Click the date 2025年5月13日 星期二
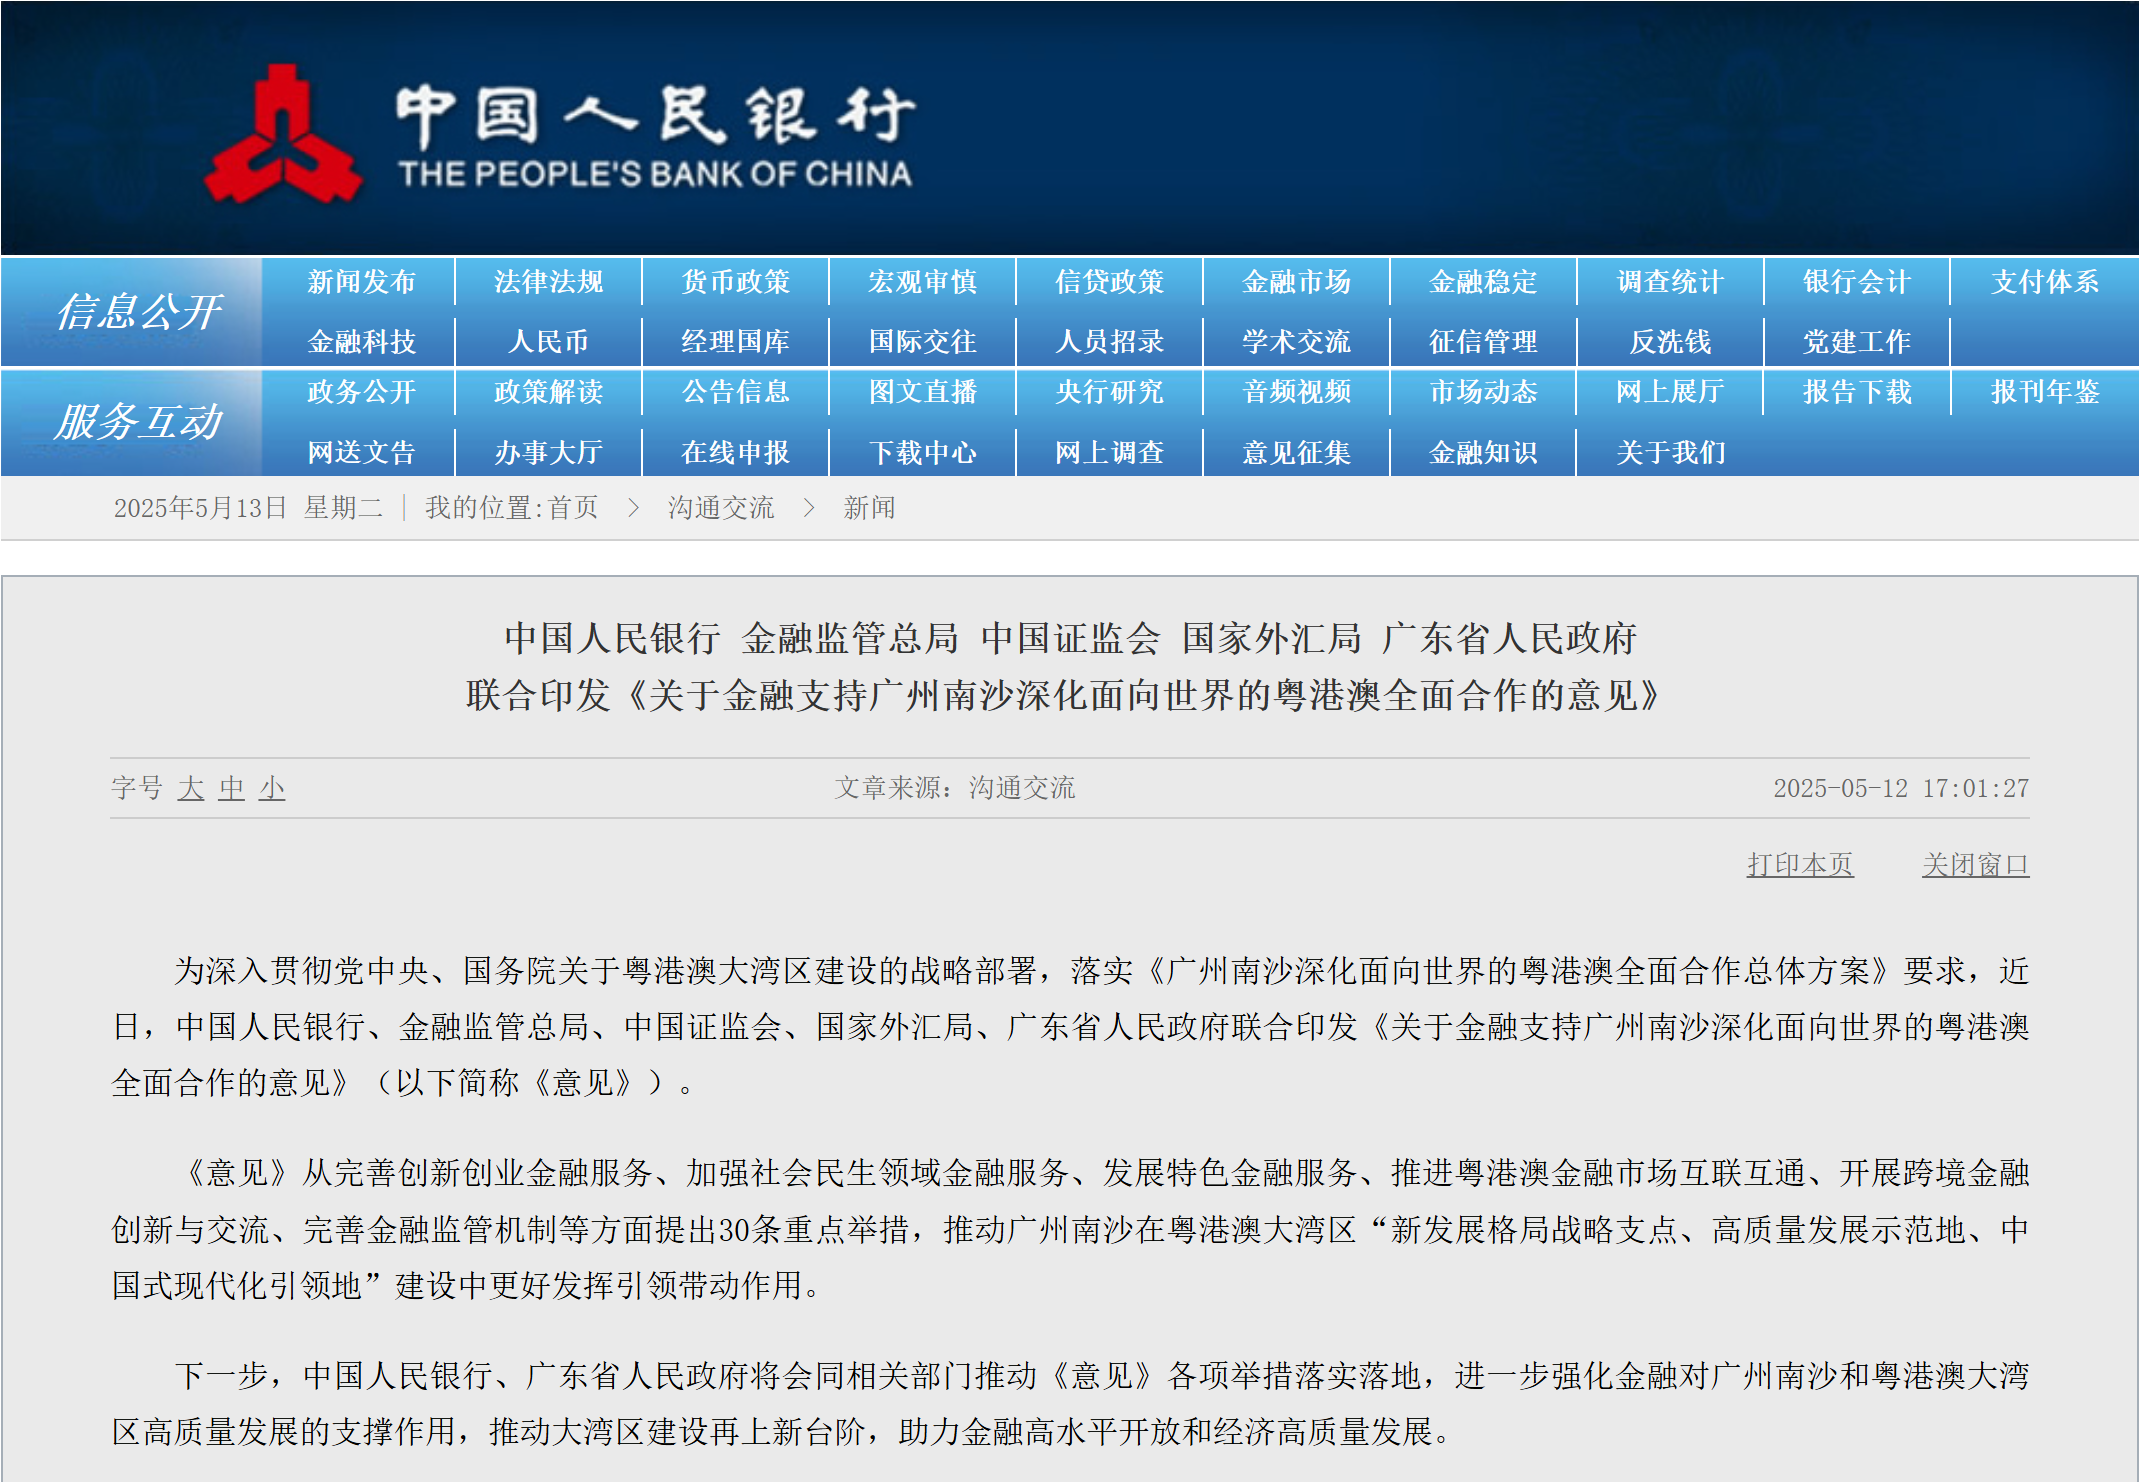This screenshot has height=1482, width=2141. tap(248, 508)
